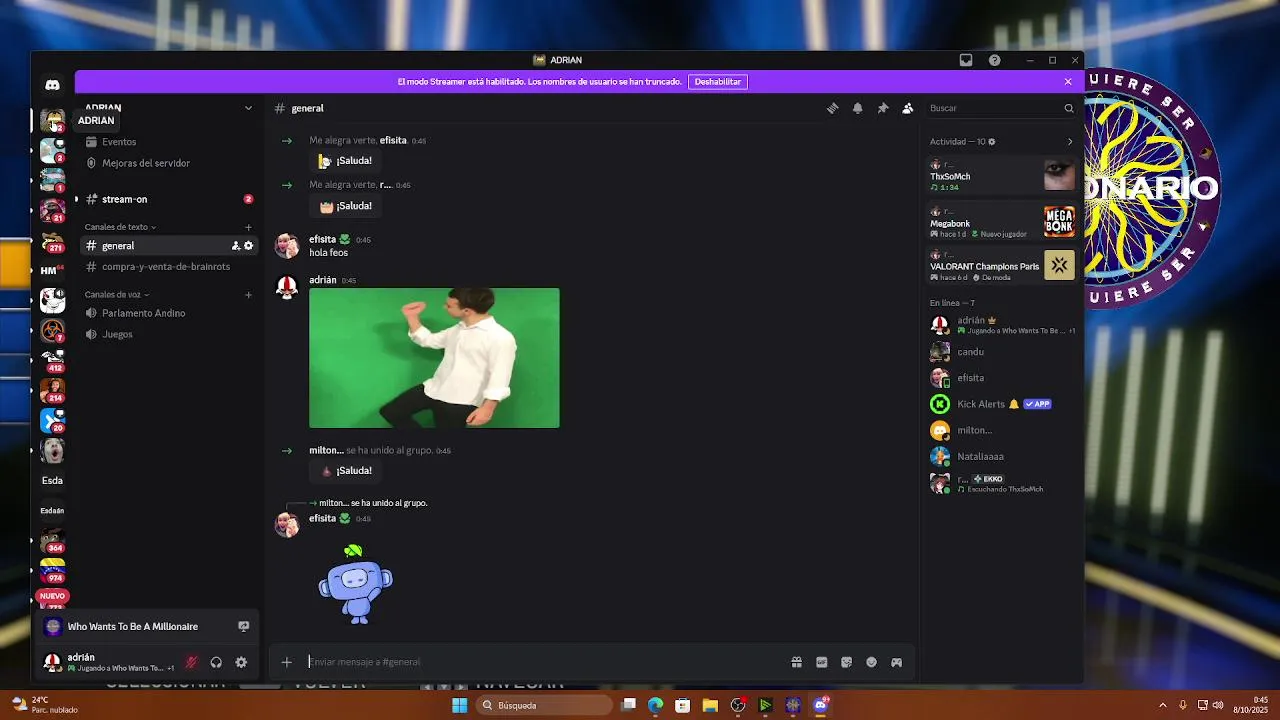Viewport: 1280px width, 720px height.
Task: Open channel notification settings bell
Action: 857,108
